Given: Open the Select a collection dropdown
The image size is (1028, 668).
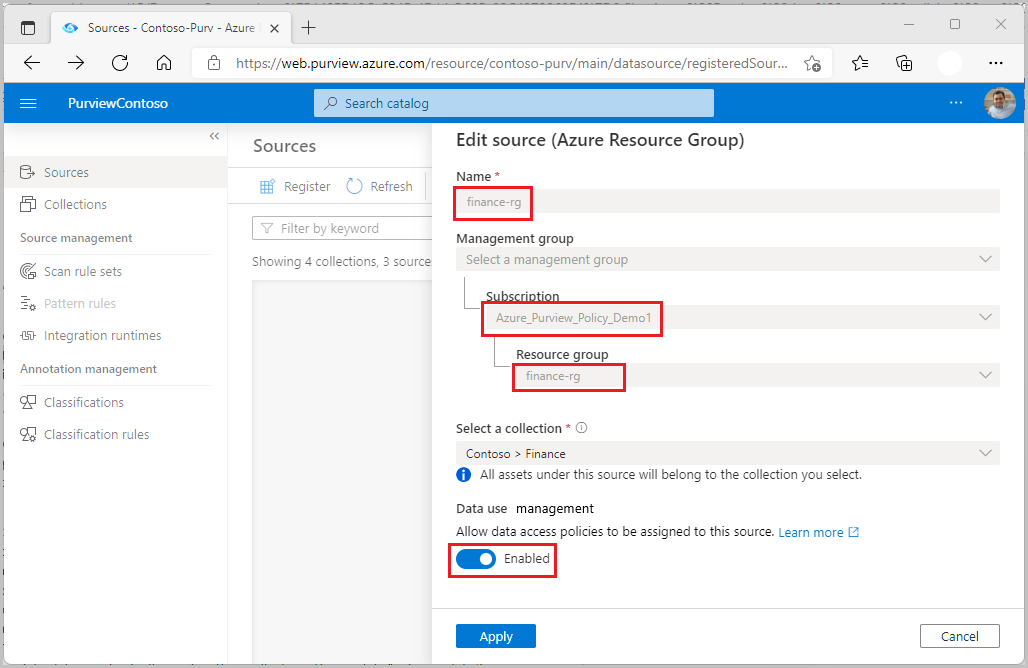Looking at the screenshot, I should pos(986,452).
